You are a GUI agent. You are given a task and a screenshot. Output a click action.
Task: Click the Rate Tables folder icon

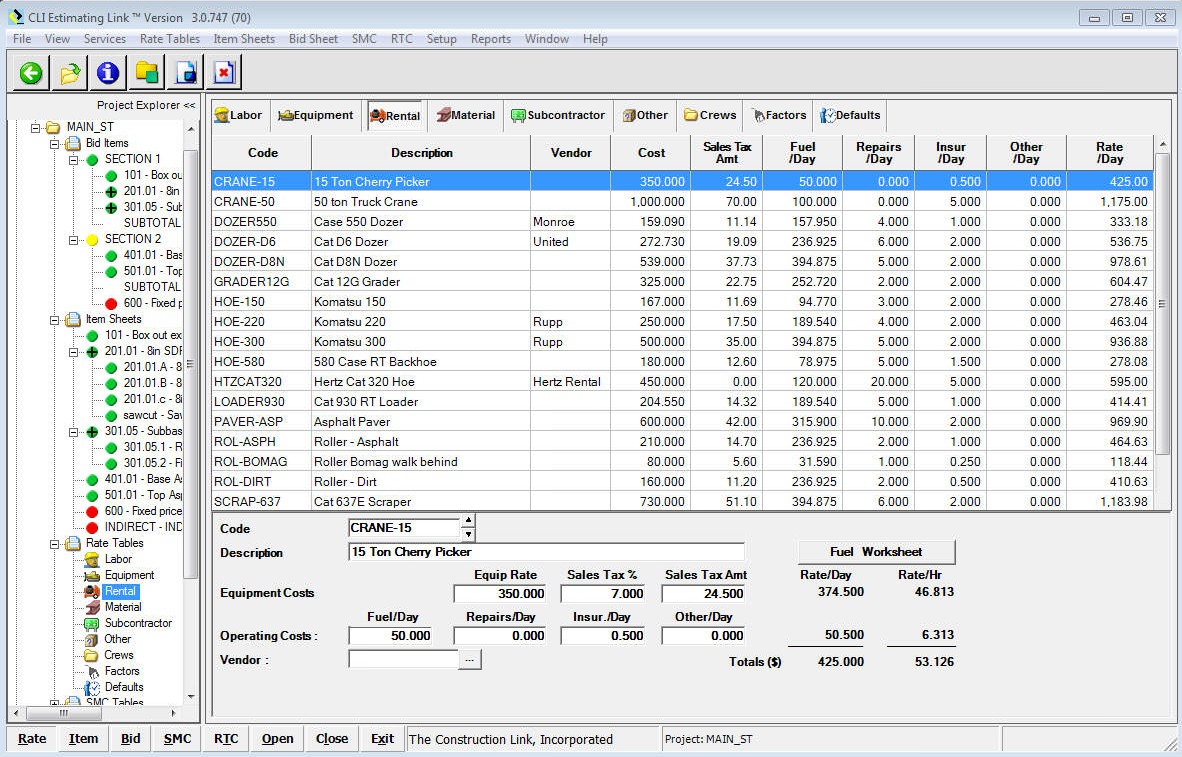[x=73, y=543]
